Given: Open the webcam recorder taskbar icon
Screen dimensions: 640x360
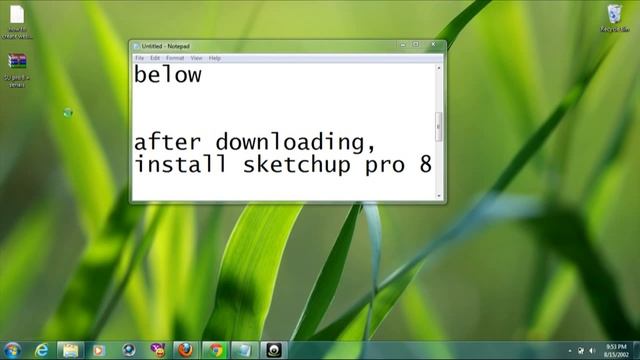Looking at the screenshot, I should 274,350.
